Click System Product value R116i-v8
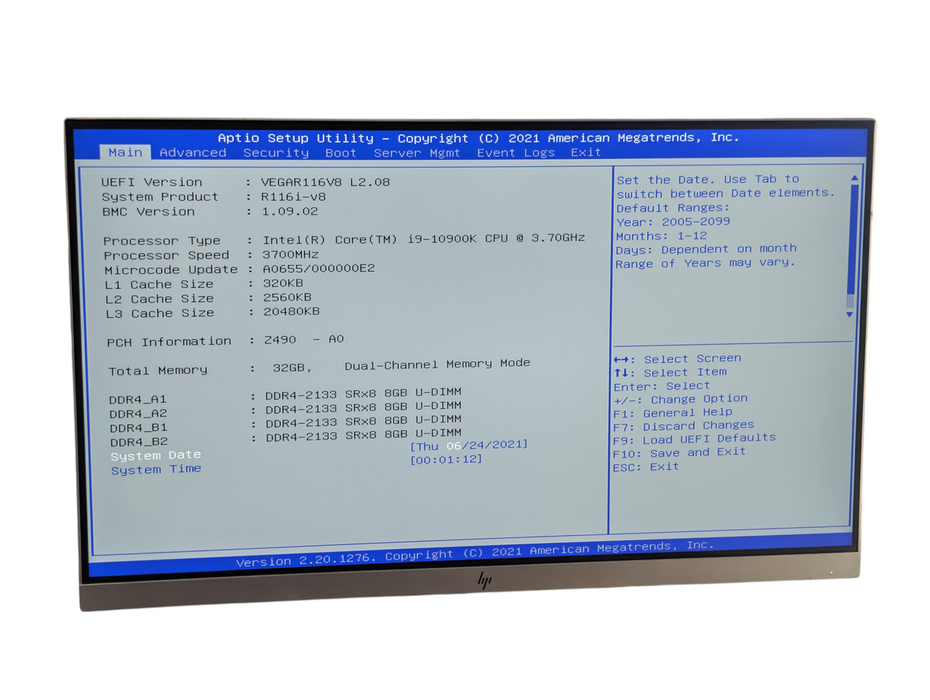The width and height of the screenshot is (930, 700). tap(294, 196)
